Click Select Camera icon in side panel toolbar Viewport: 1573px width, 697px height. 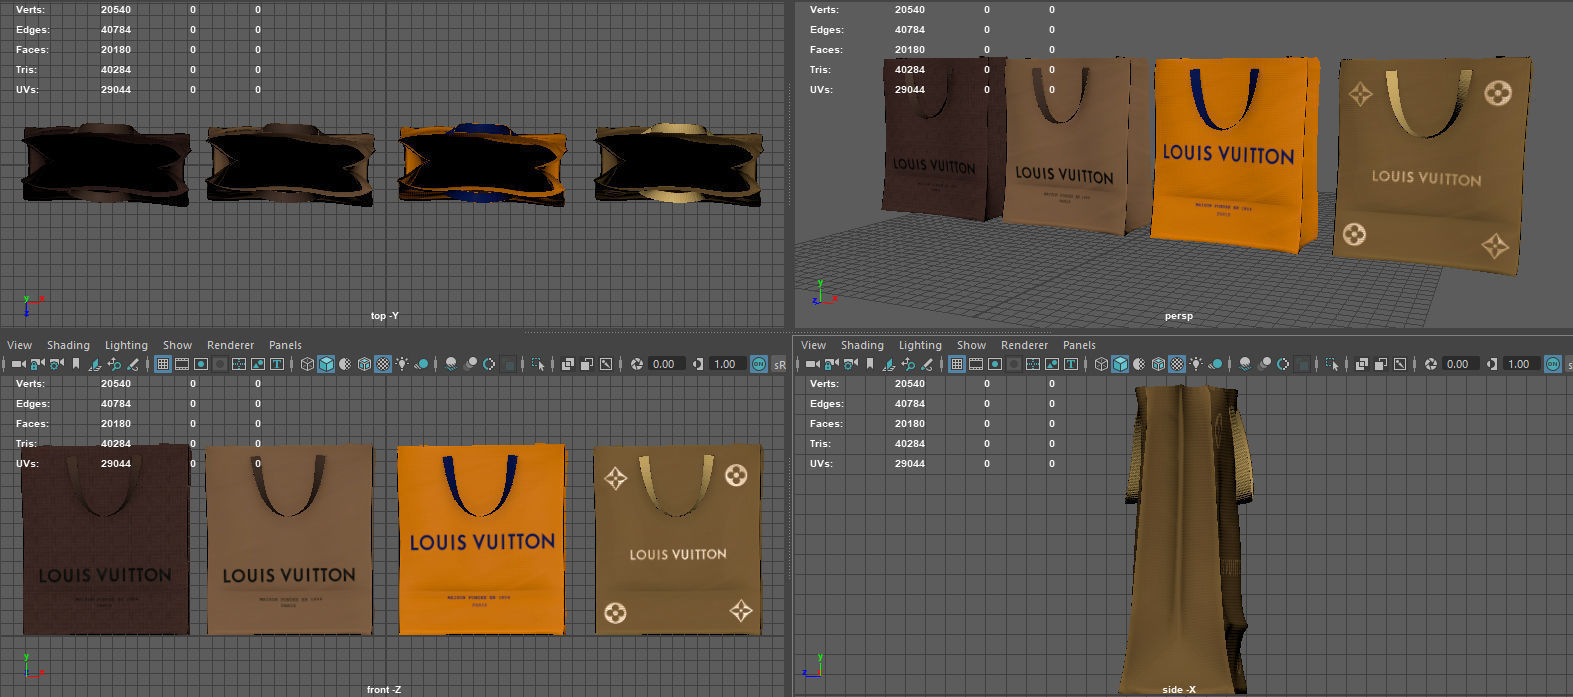(x=812, y=364)
